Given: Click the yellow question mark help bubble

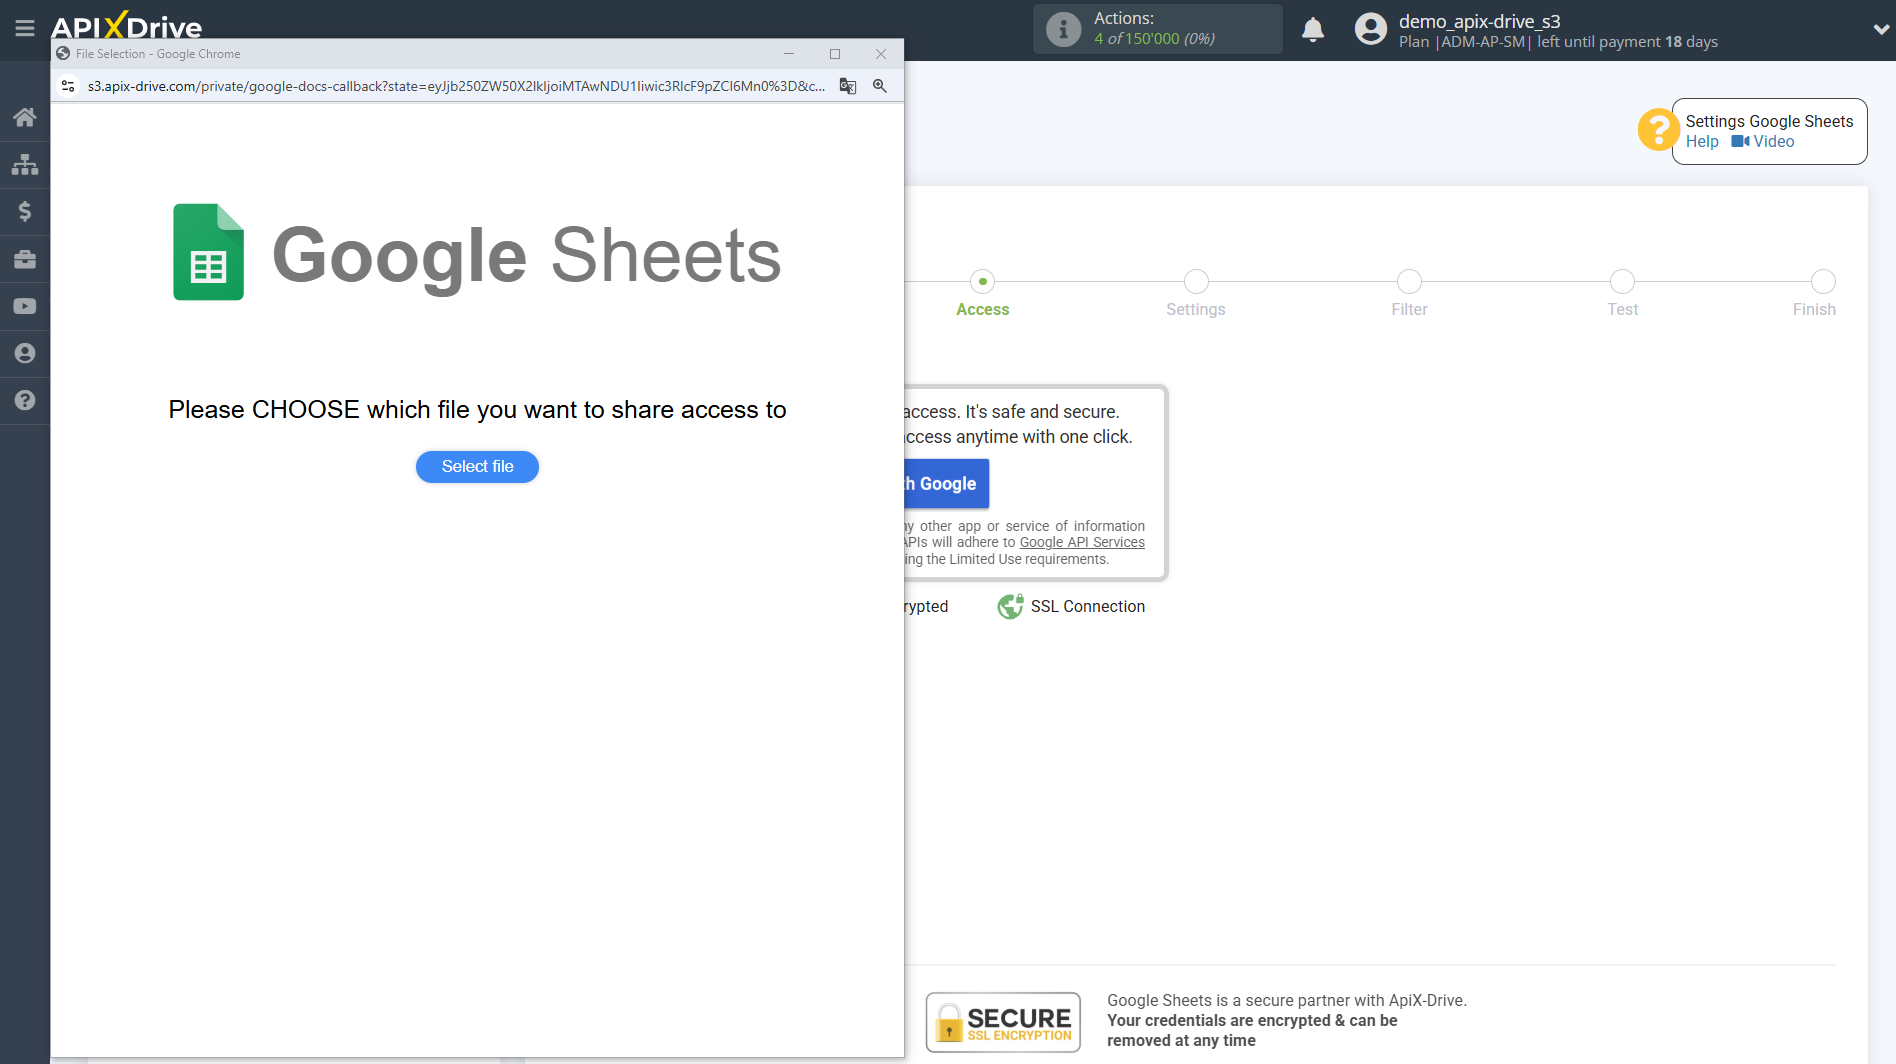Looking at the screenshot, I should 1657,130.
